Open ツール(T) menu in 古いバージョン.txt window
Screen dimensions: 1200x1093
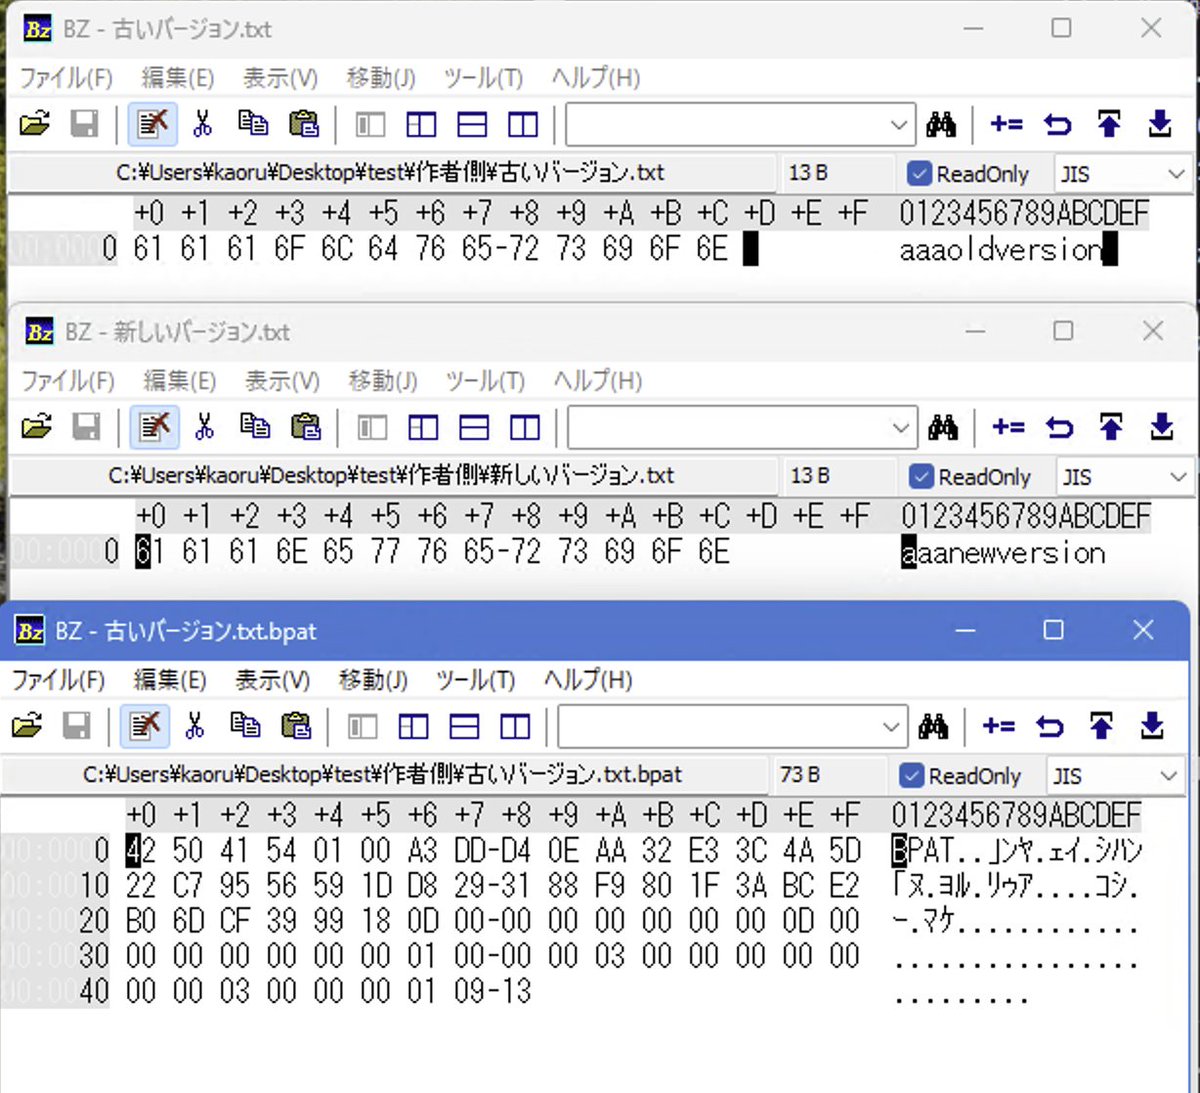[x=483, y=78]
